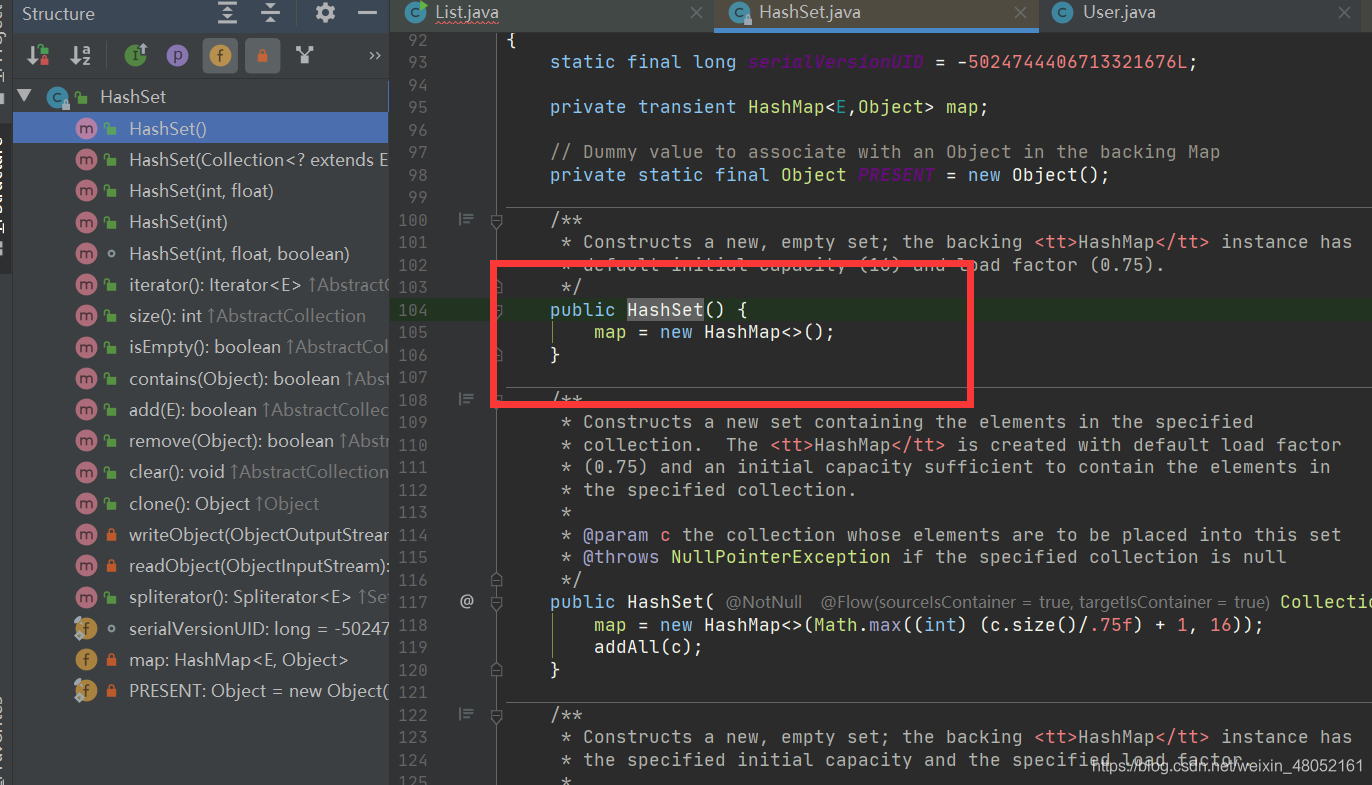Select PRESENT field in Structure
This screenshot has height=785, width=1372.
pos(200,691)
